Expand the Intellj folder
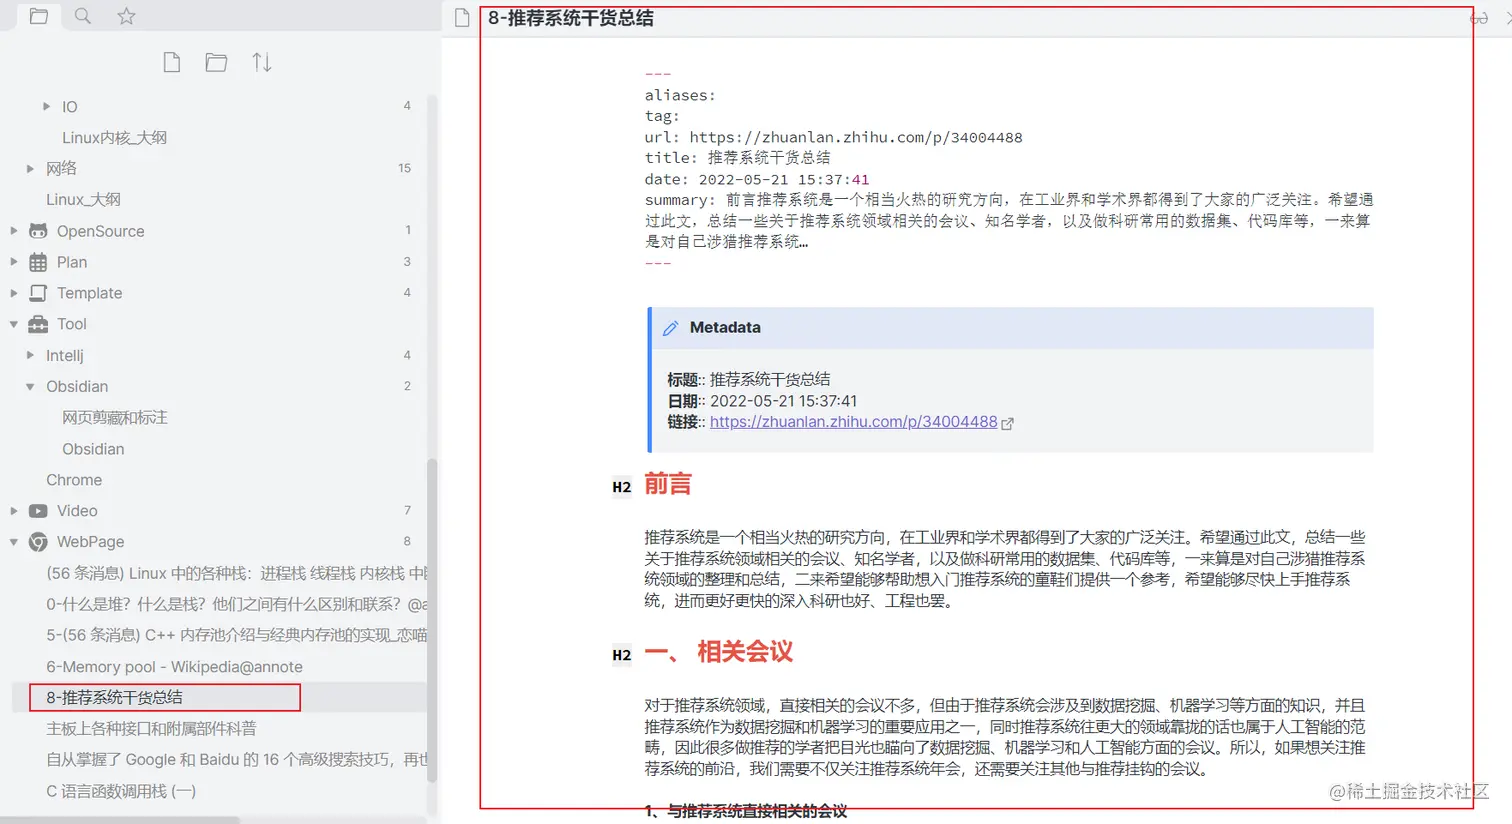The width and height of the screenshot is (1512, 824). [31, 355]
